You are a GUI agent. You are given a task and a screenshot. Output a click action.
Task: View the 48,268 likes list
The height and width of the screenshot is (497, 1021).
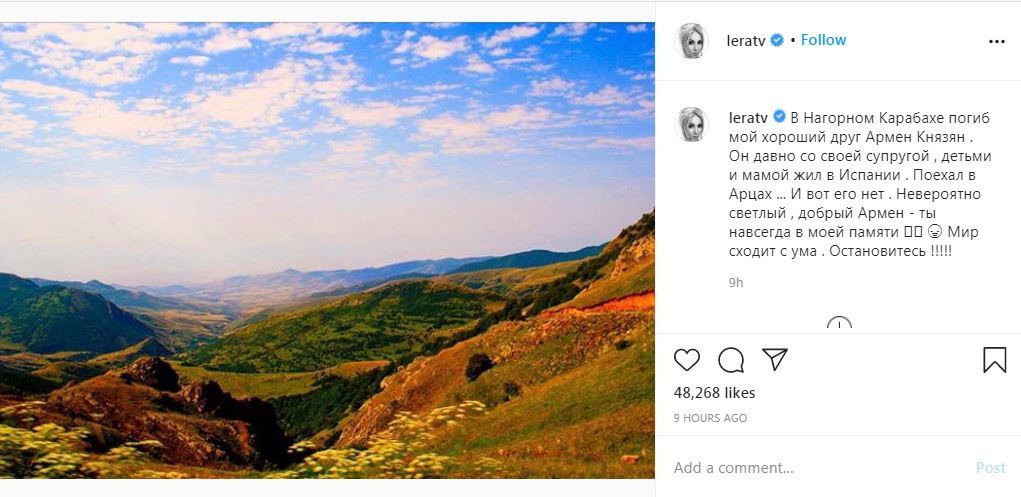coord(715,393)
